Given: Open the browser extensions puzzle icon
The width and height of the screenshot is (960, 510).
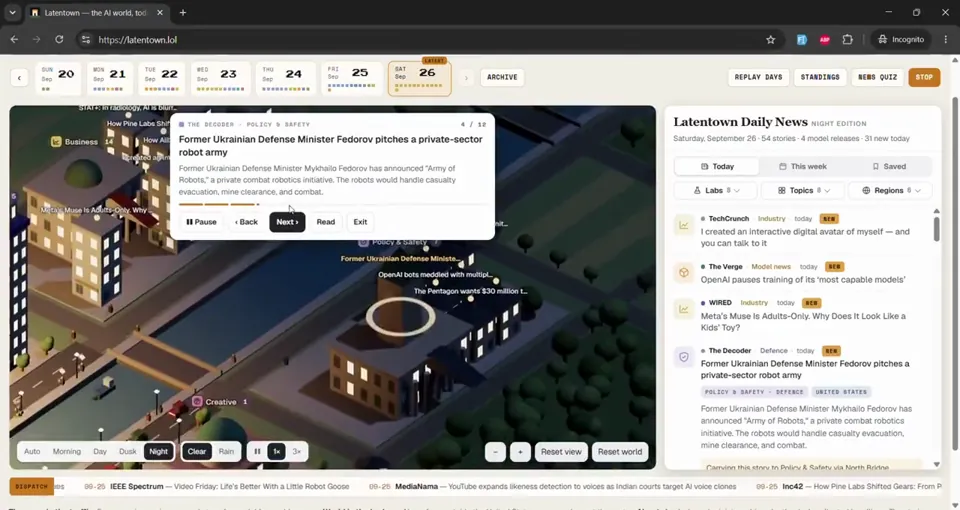Looking at the screenshot, I should pos(847,39).
